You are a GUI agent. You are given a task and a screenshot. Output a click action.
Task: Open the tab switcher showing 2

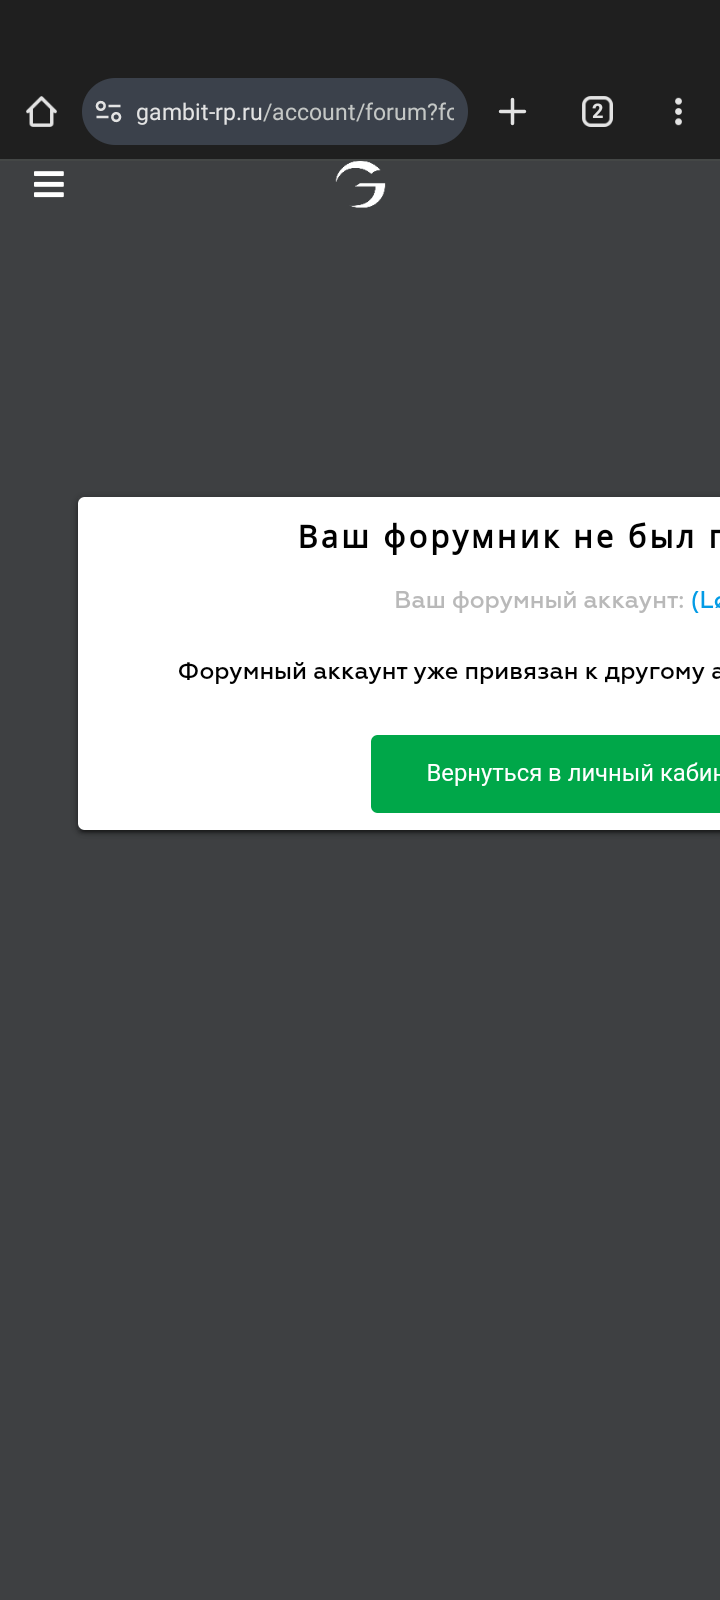[597, 112]
